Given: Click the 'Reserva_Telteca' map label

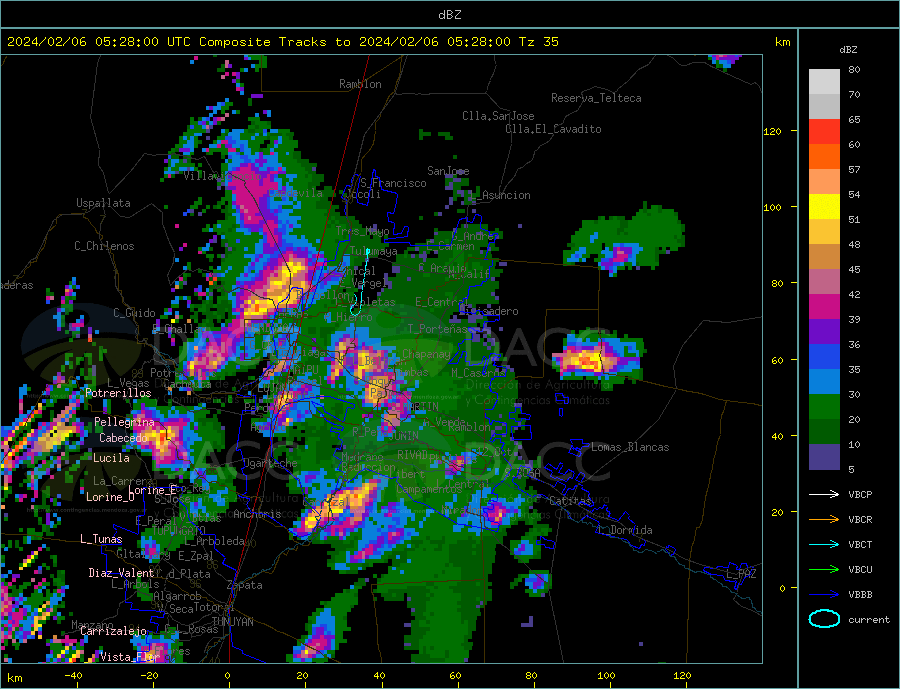Looking at the screenshot, I should [596, 98].
